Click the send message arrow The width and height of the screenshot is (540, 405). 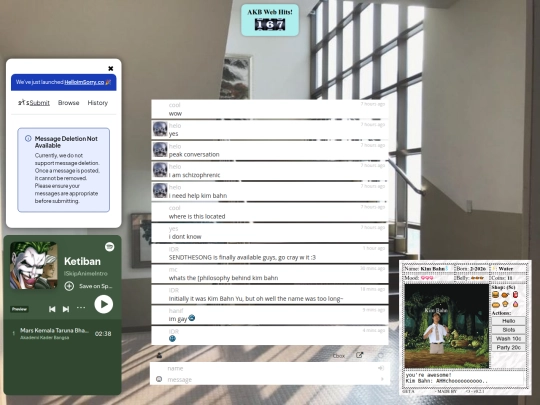pyautogui.click(x=382, y=379)
